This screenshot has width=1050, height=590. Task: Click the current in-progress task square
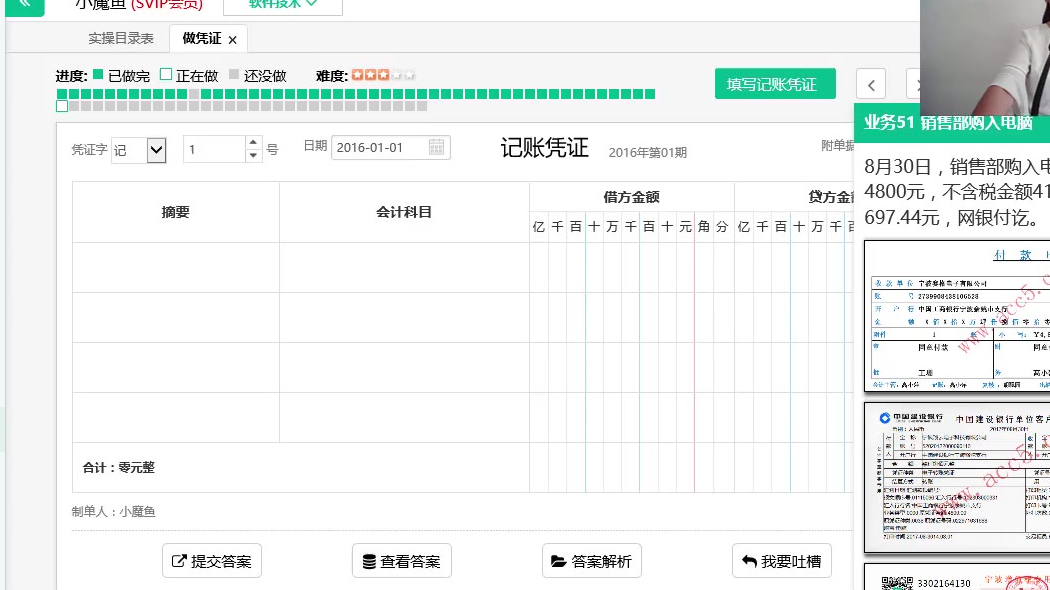point(62,106)
